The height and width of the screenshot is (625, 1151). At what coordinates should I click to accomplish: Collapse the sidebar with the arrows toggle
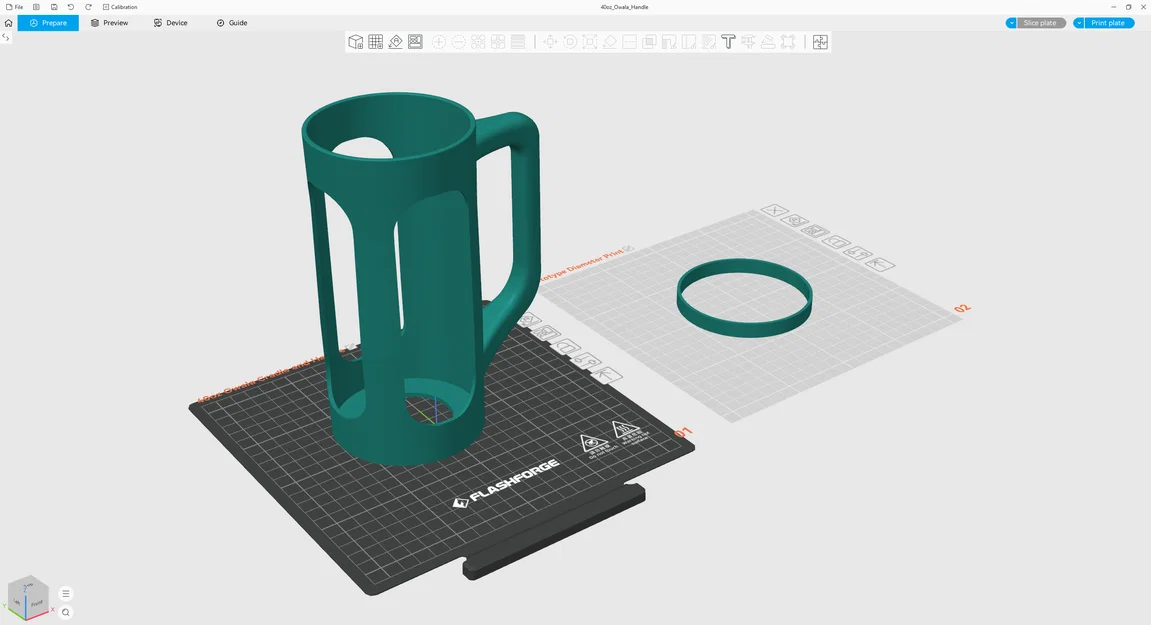click(5, 37)
